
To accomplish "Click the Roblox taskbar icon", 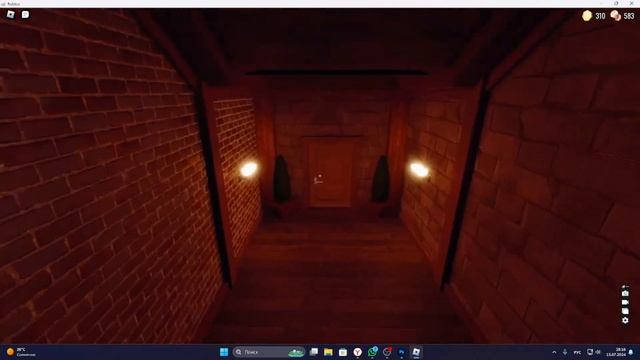I will point(416,352).
